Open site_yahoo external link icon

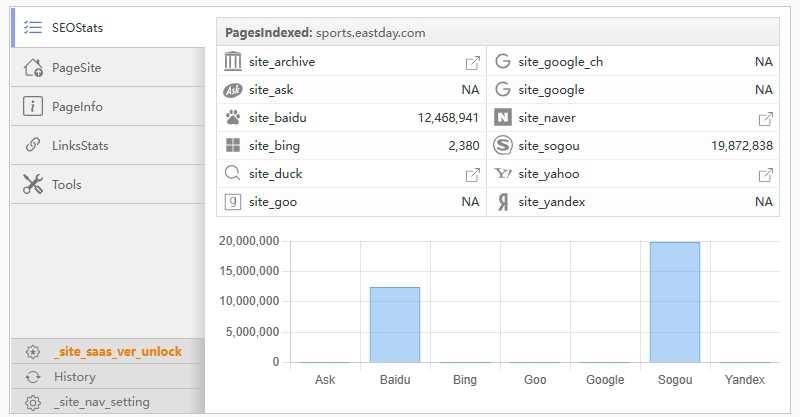(765, 175)
